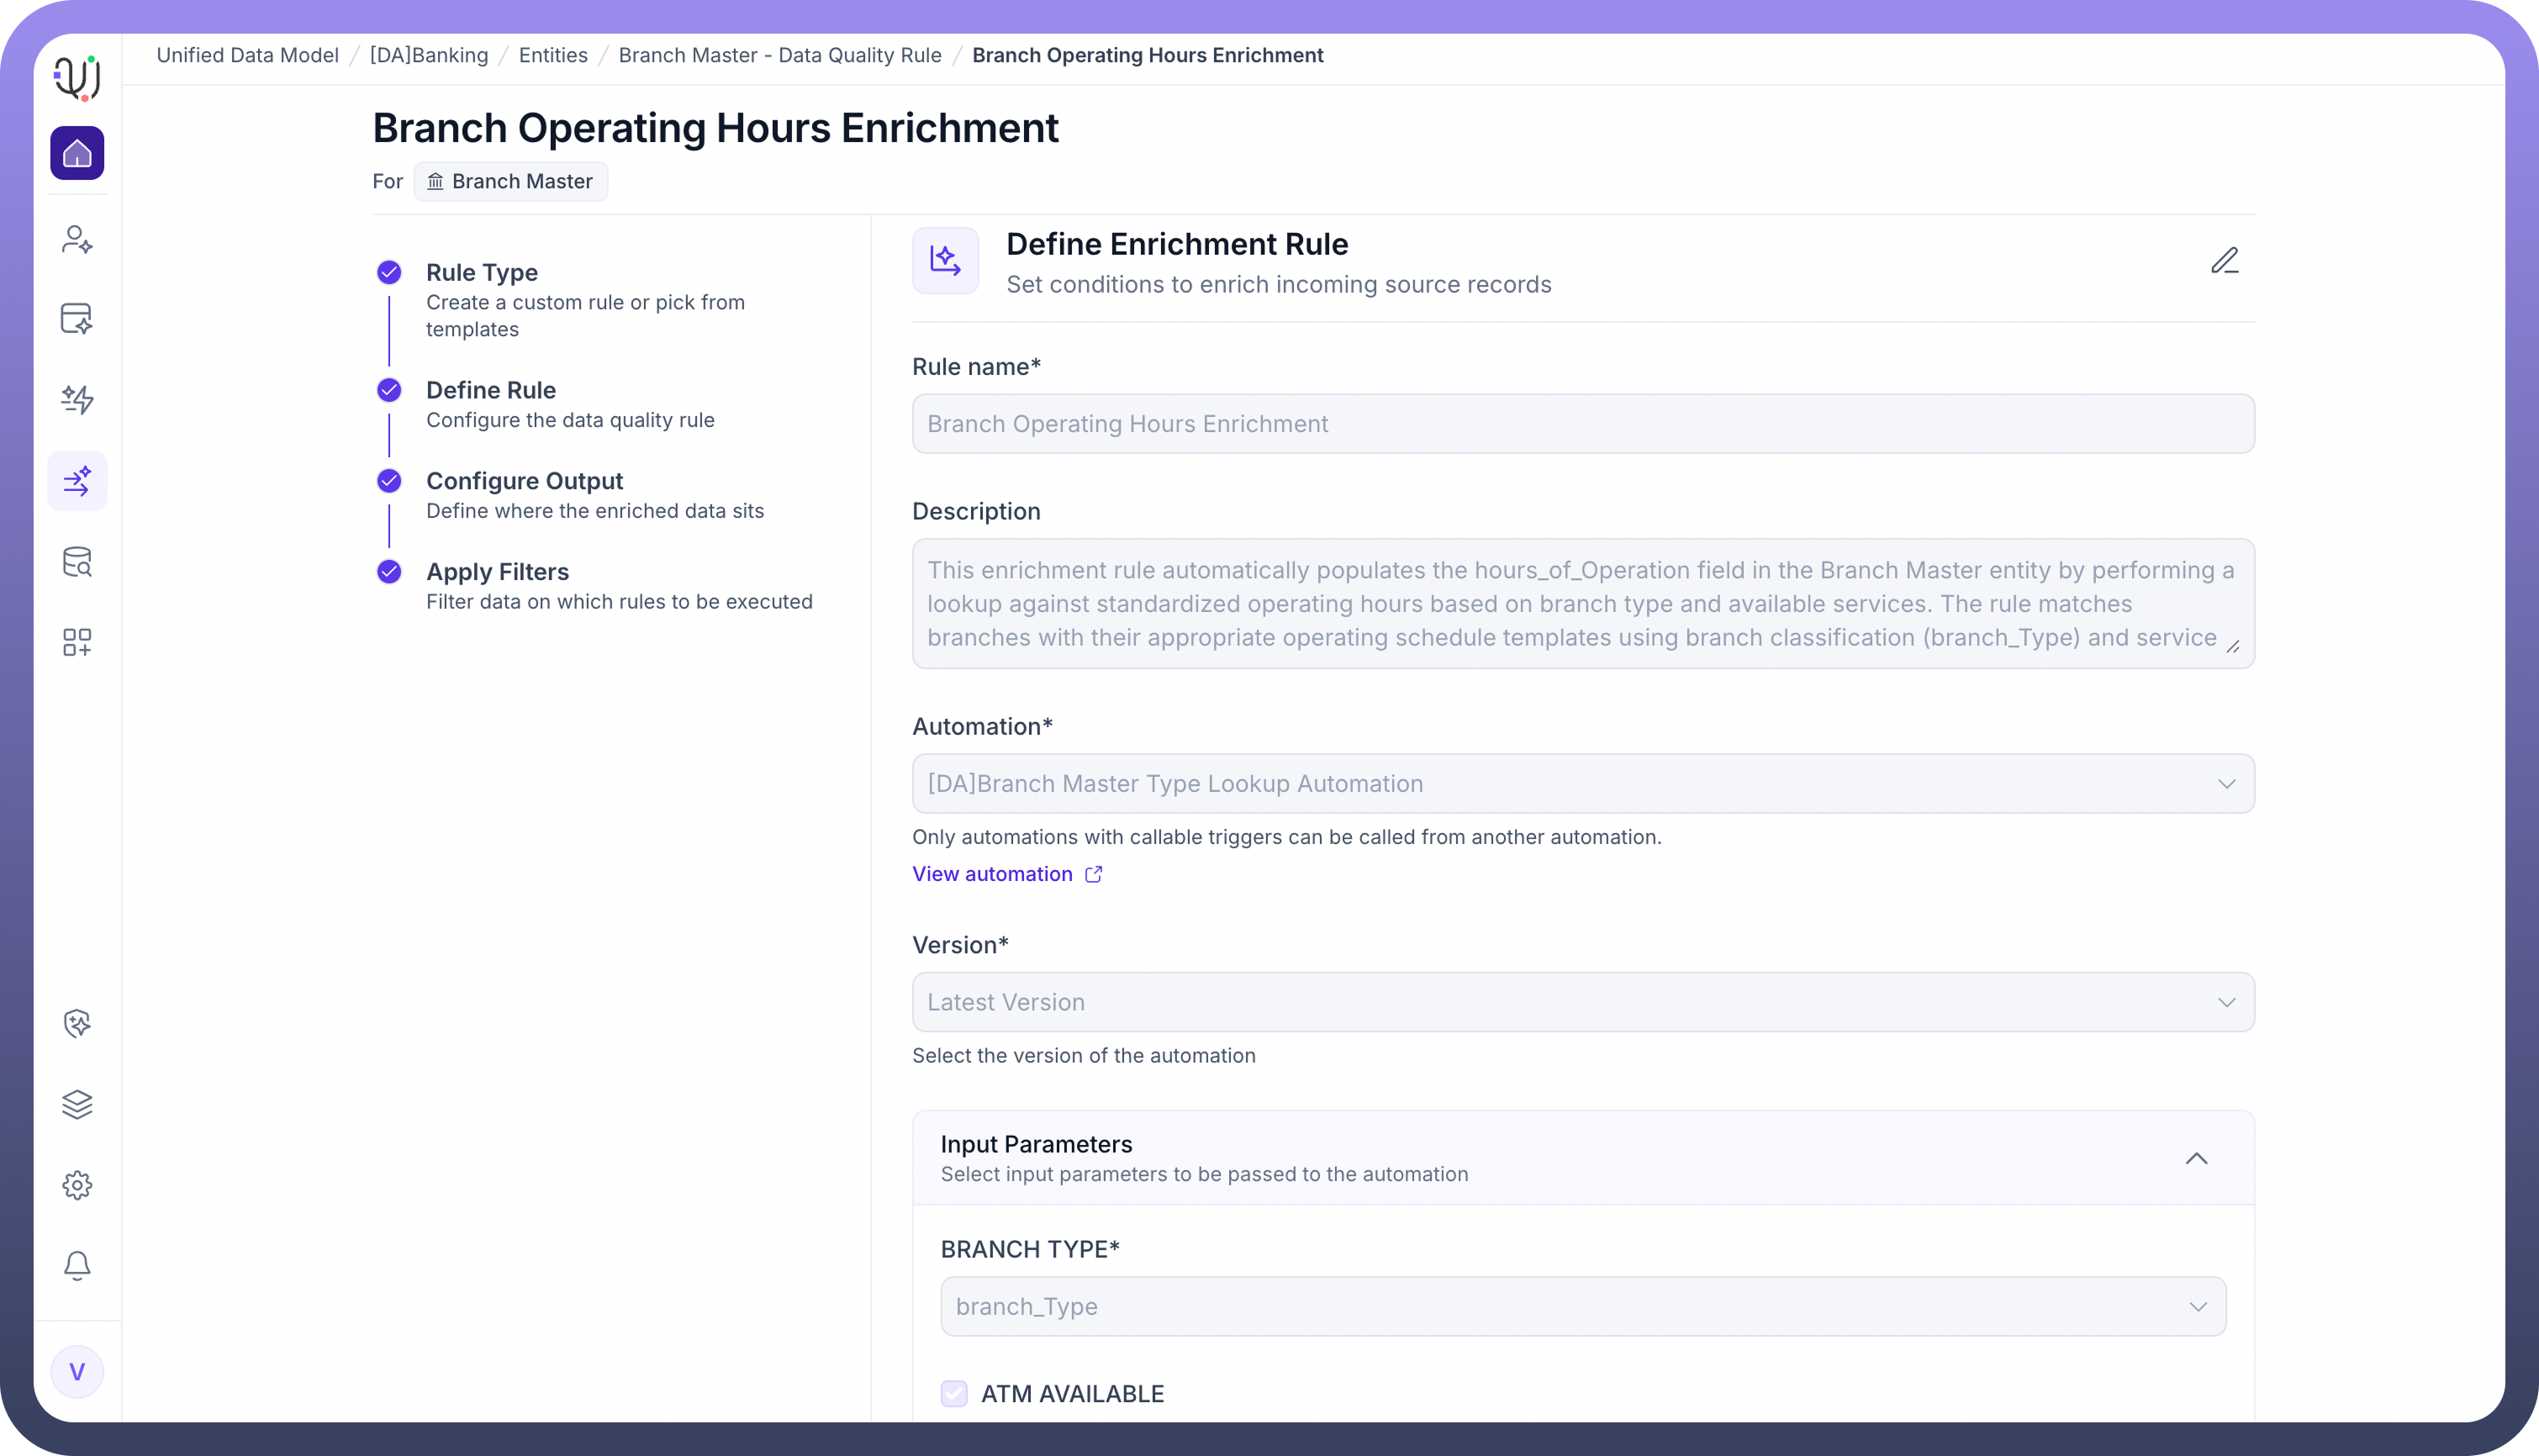Open the lightning automation sidebar icon
This screenshot has height=1456, width=2539.
click(x=77, y=400)
